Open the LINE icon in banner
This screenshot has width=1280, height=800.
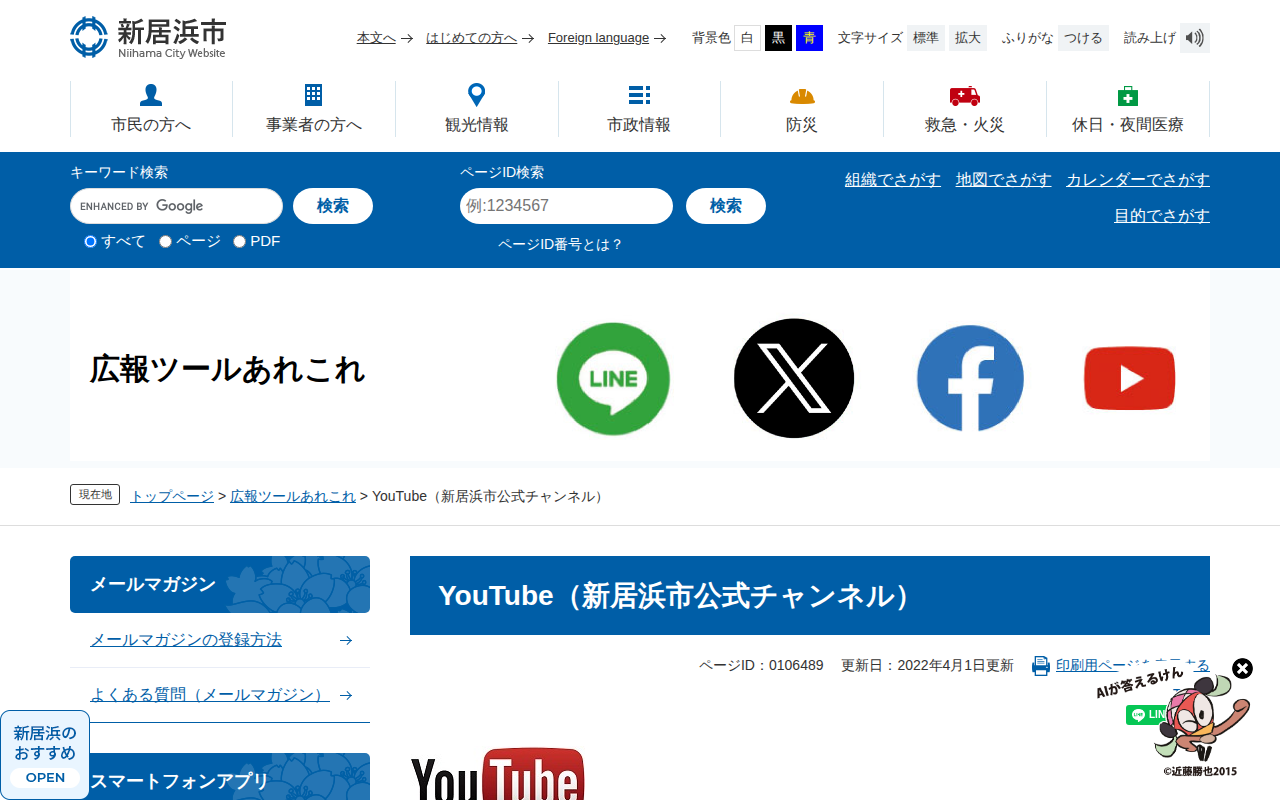tap(613, 379)
